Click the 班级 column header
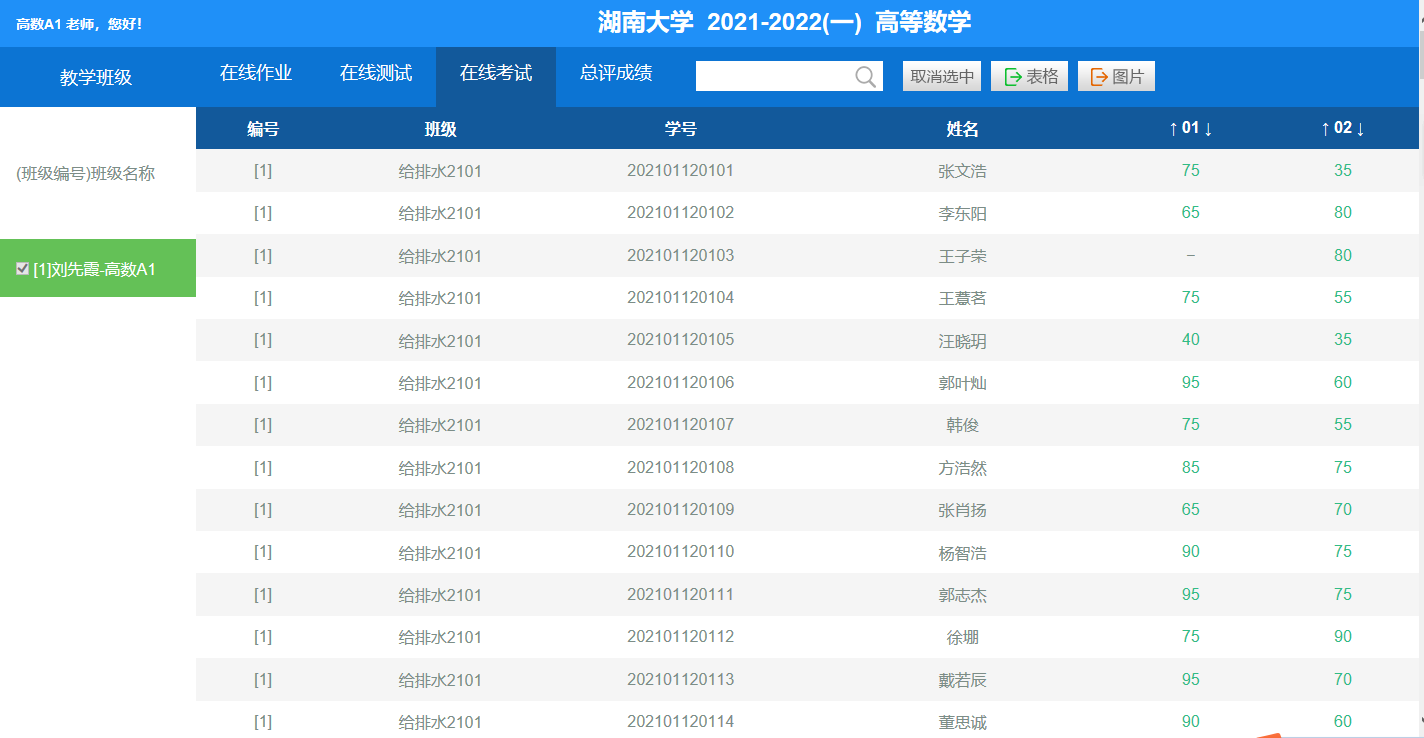The image size is (1424, 738). click(440, 128)
